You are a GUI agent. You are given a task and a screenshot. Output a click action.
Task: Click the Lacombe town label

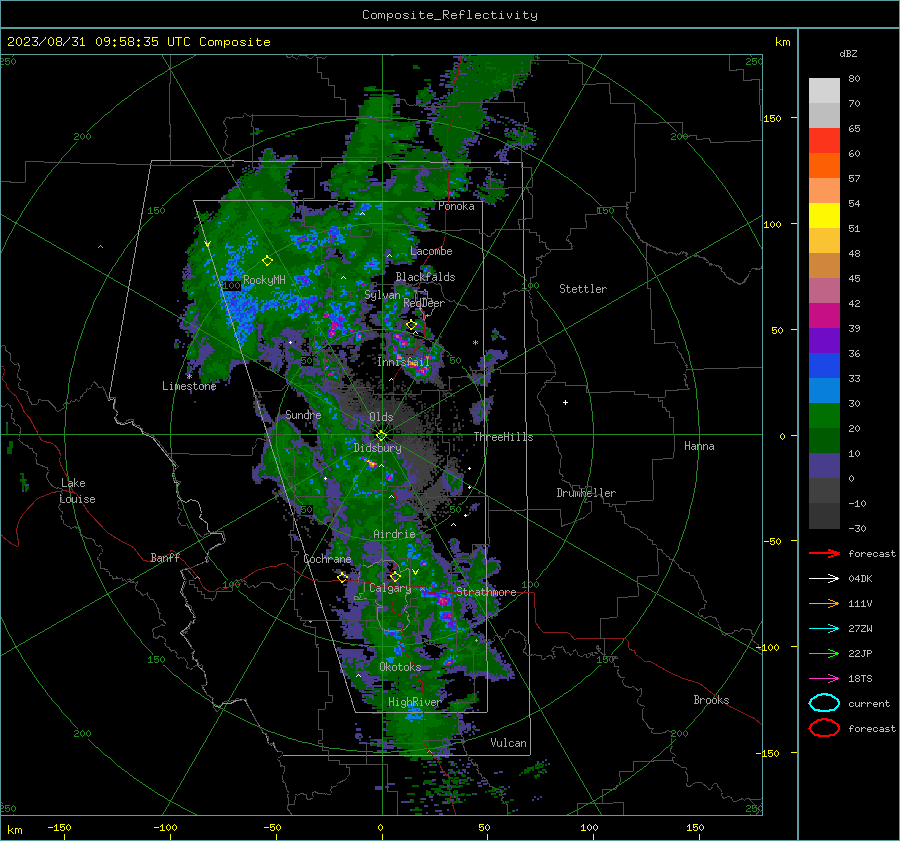[431, 251]
